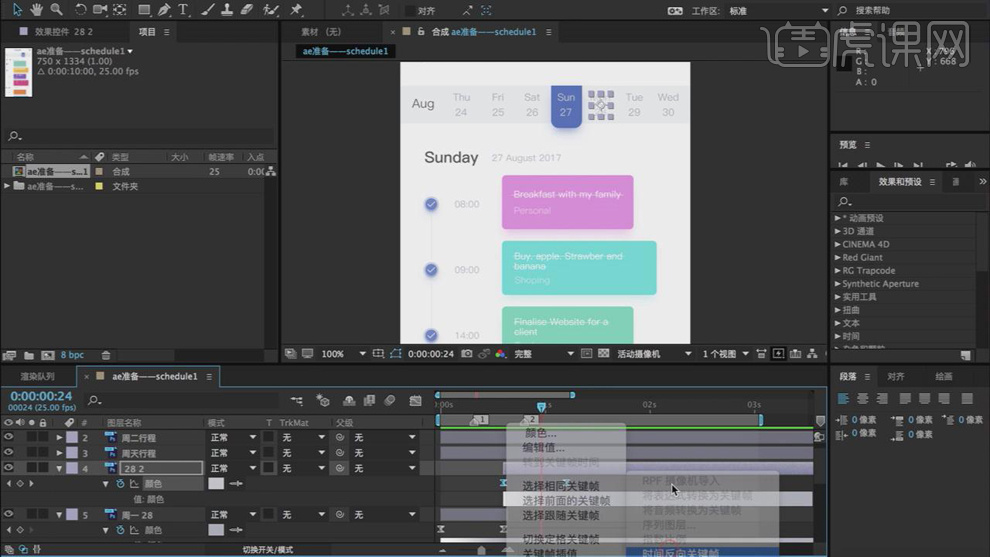Toggle stopwatch for 周一 28 颜色 property
990x557 pixels.
(x=120, y=530)
